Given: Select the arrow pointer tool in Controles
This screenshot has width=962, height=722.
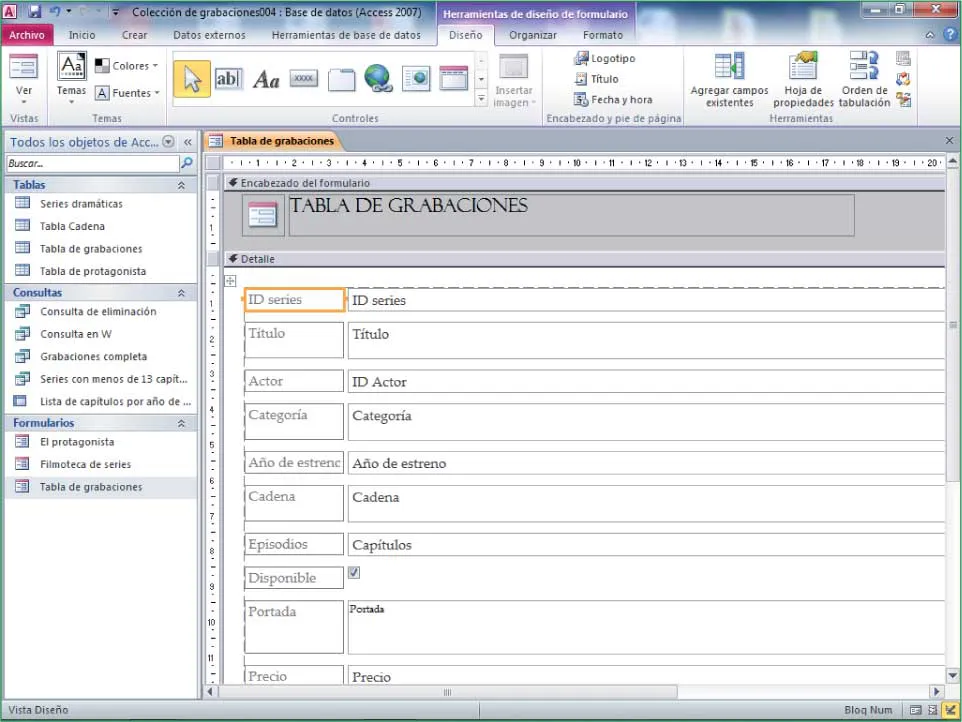Looking at the screenshot, I should pyautogui.click(x=191, y=79).
